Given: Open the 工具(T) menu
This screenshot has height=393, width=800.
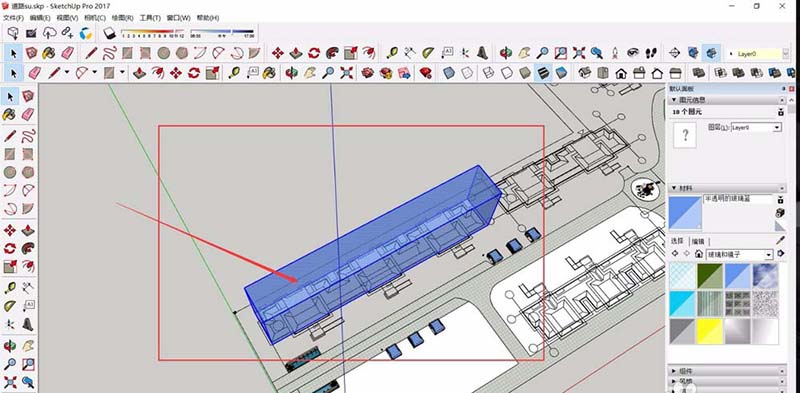Looking at the screenshot, I should 150,18.
